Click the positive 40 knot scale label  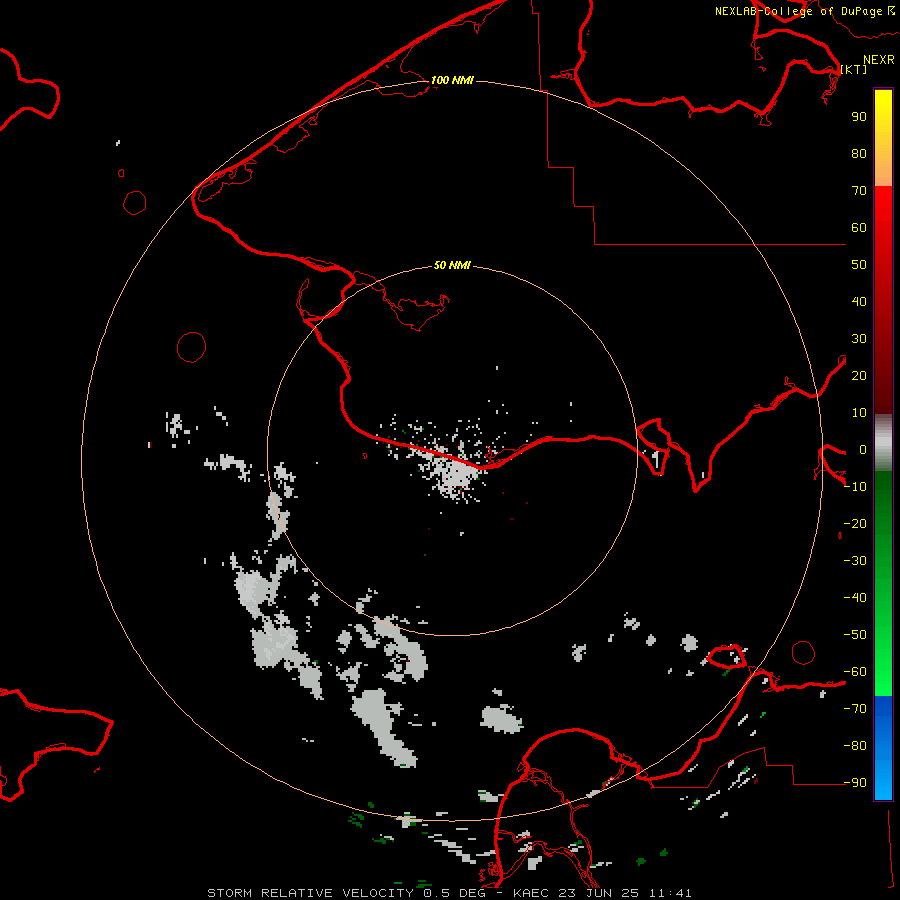859,301
